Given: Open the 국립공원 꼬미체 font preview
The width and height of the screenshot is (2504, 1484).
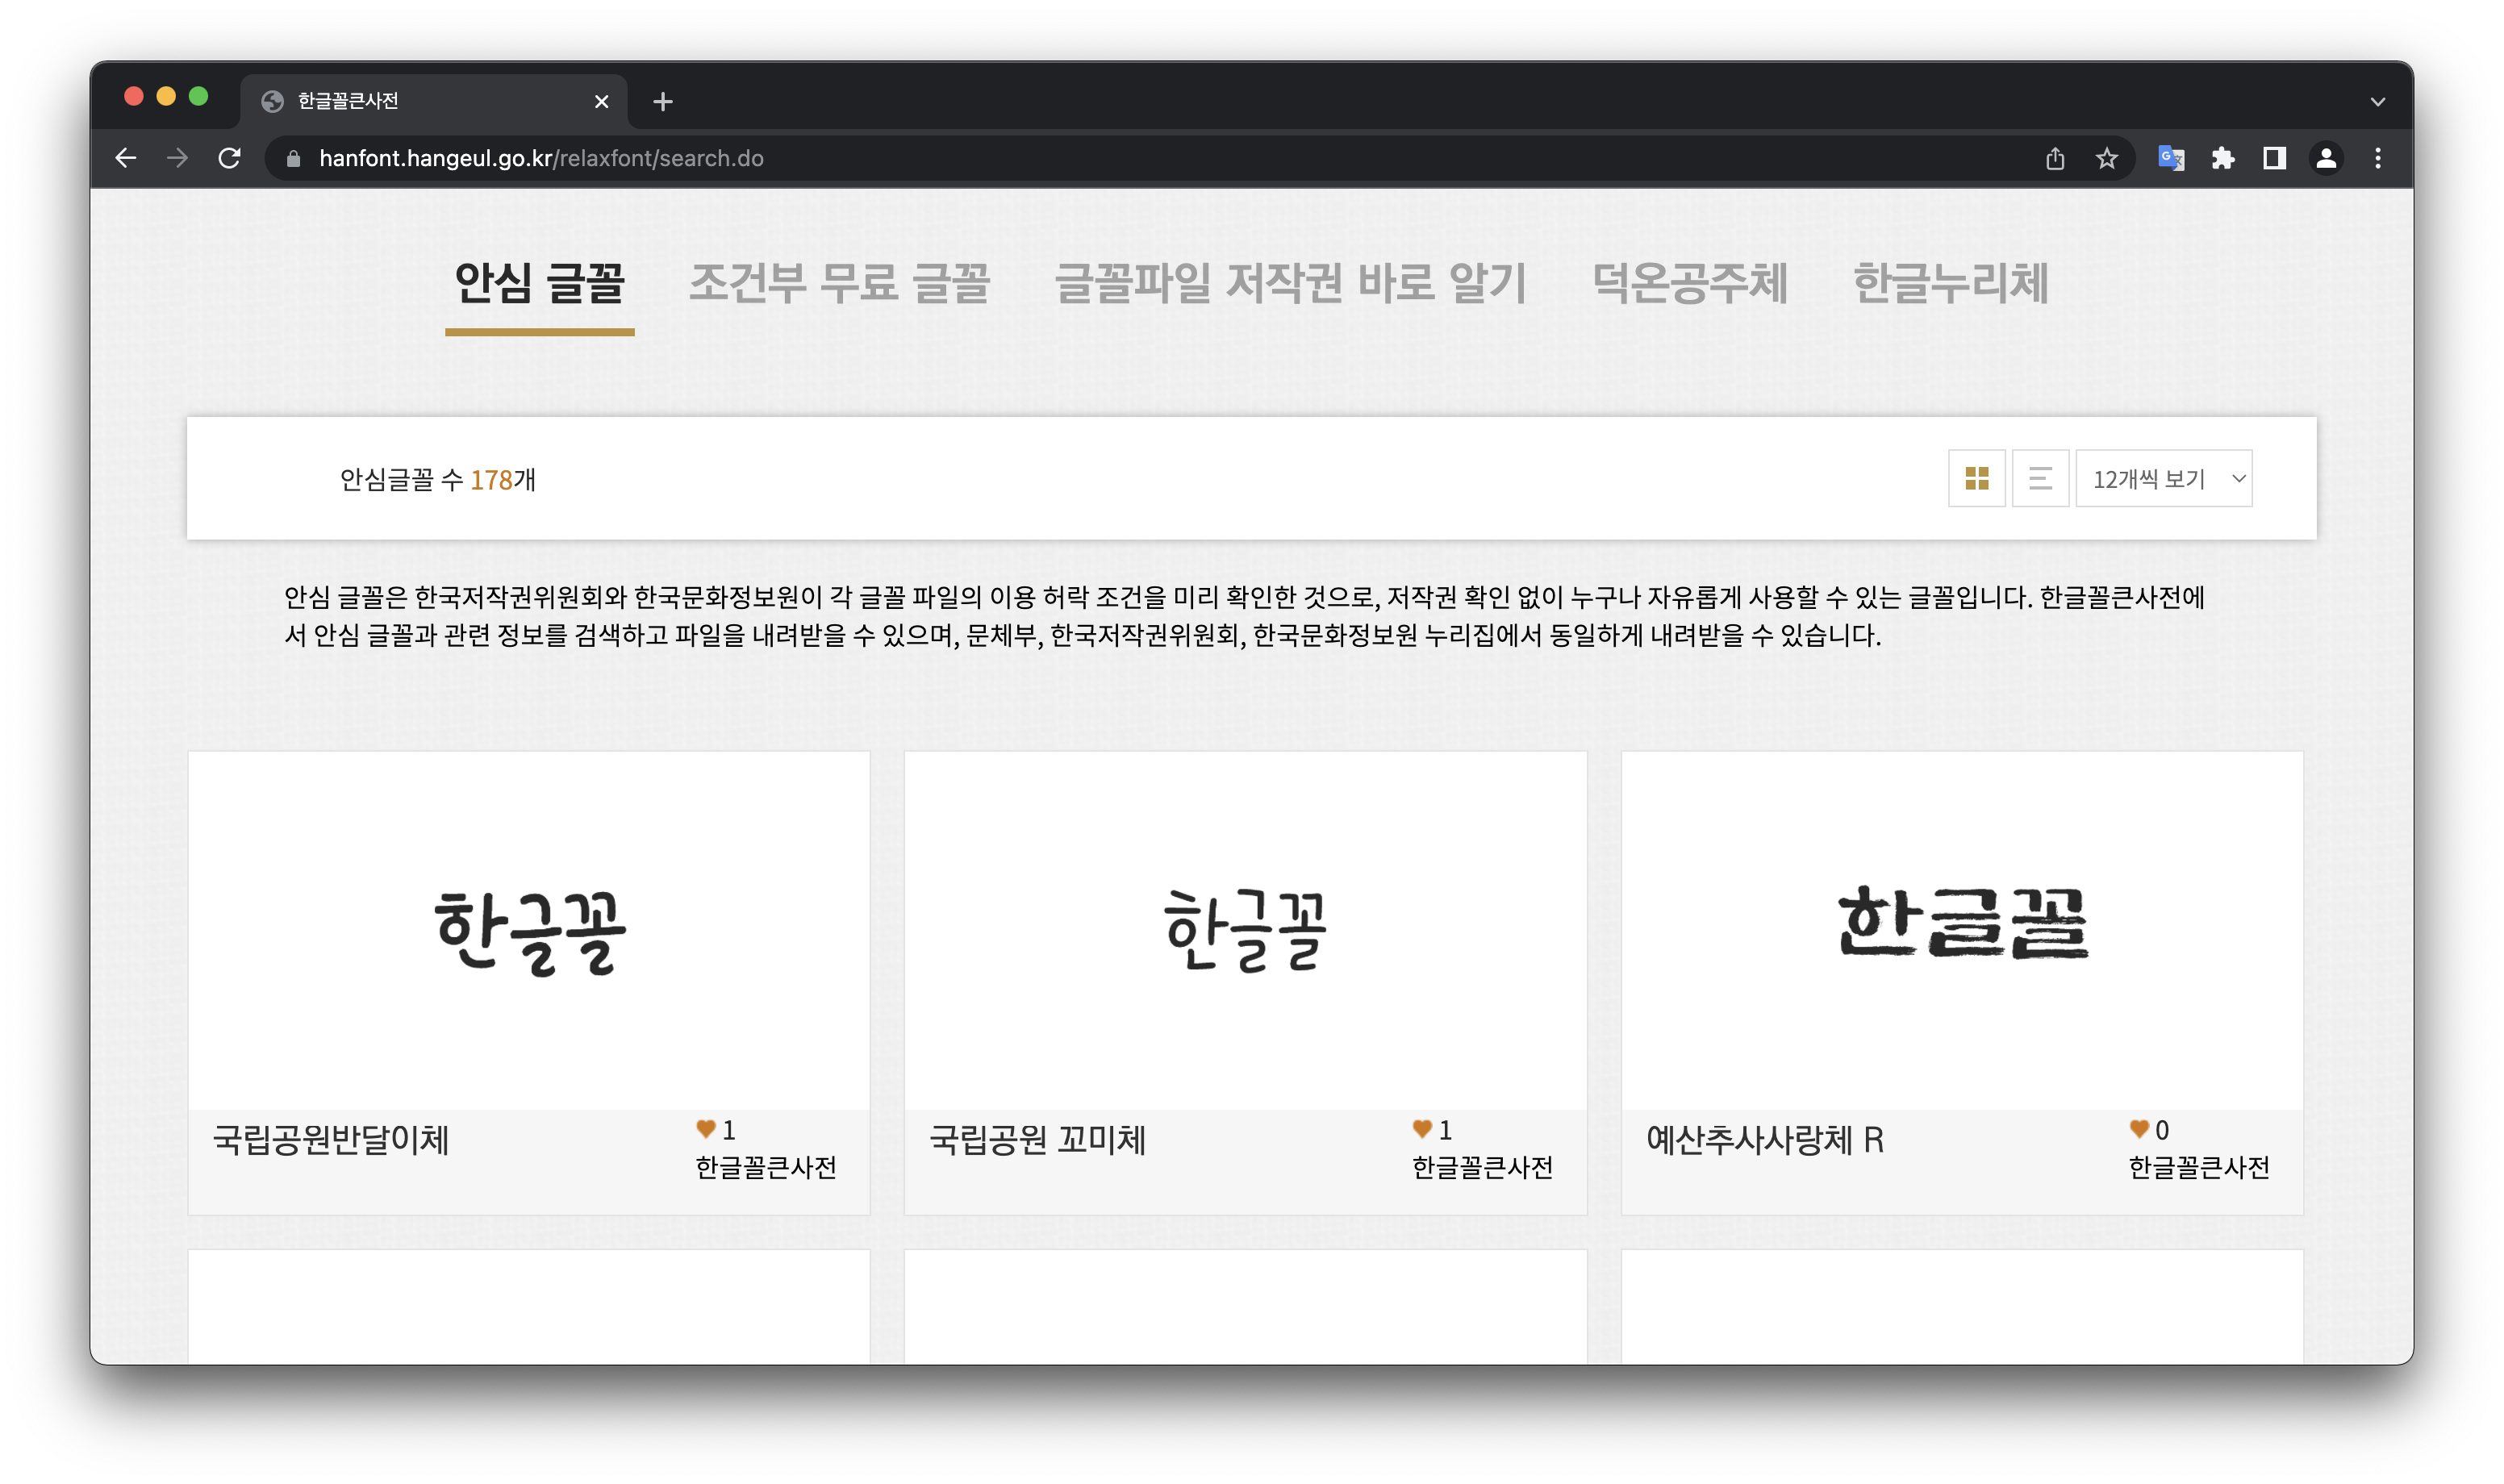Looking at the screenshot, I should 1245,930.
